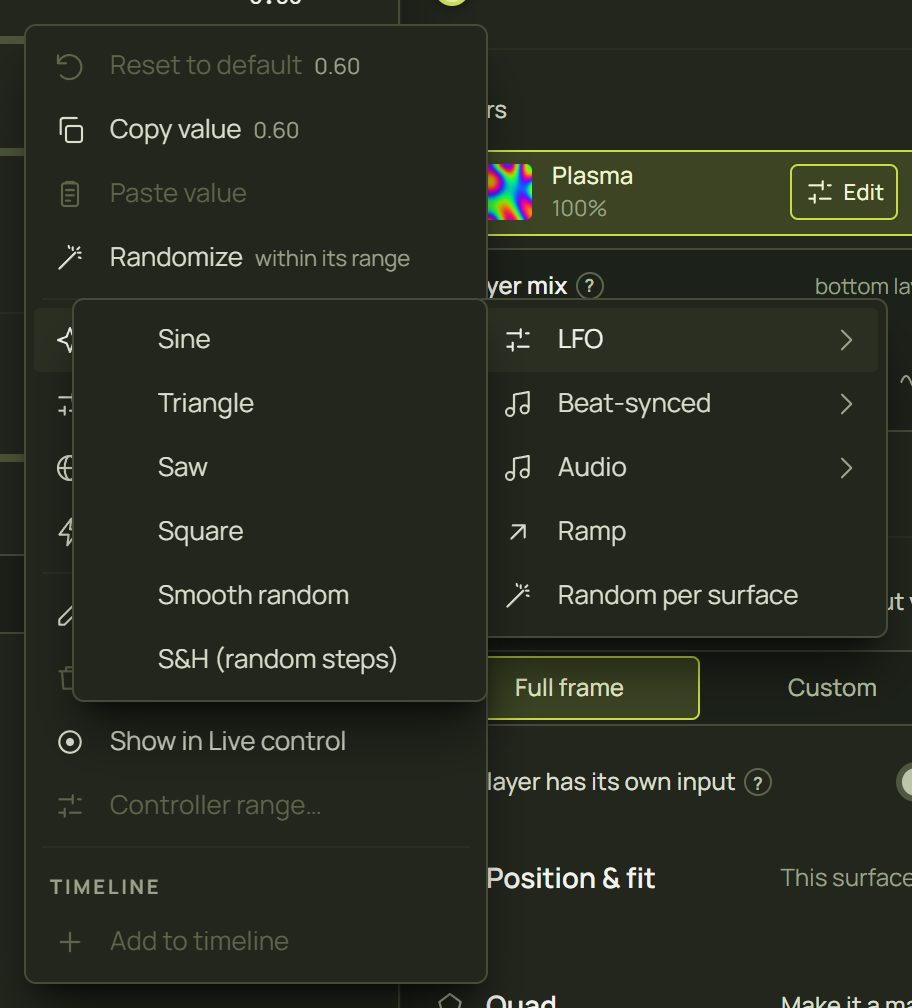Click the Plasma 100% opacity text
The image size is (912, 1008).
pos(579,209)
